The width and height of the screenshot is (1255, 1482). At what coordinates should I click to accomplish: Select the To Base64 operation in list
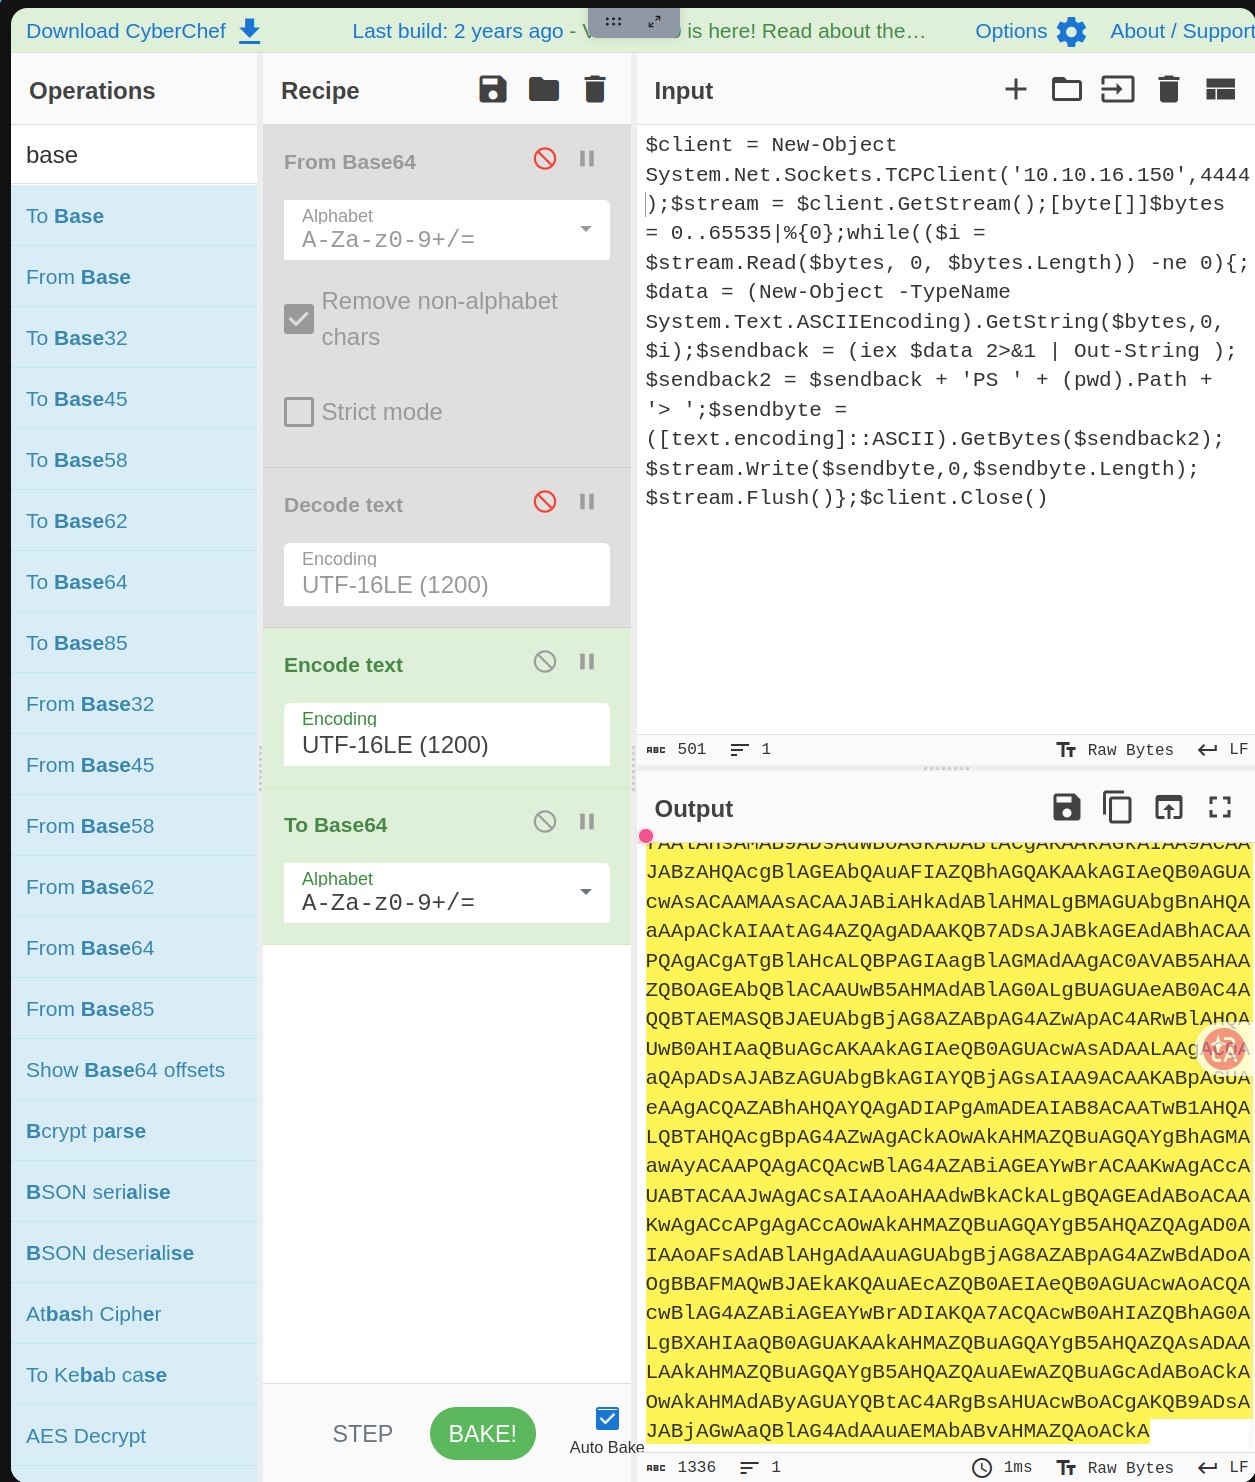(x=134, y=582)
